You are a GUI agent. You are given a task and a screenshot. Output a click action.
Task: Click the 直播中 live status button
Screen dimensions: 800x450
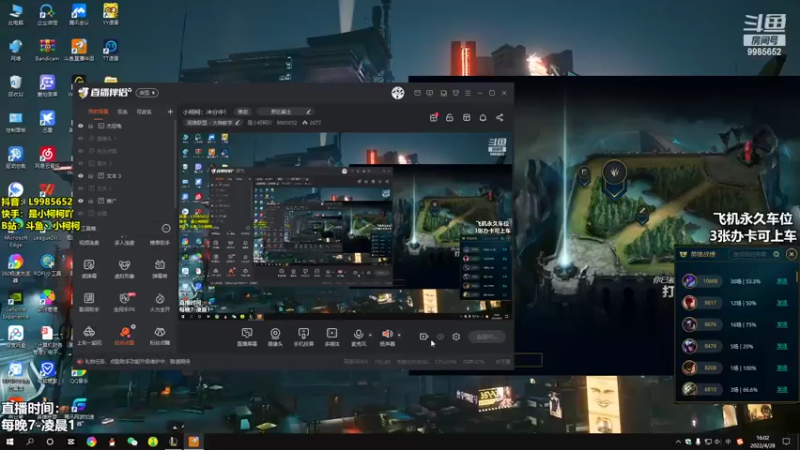(x=486, y=337)
